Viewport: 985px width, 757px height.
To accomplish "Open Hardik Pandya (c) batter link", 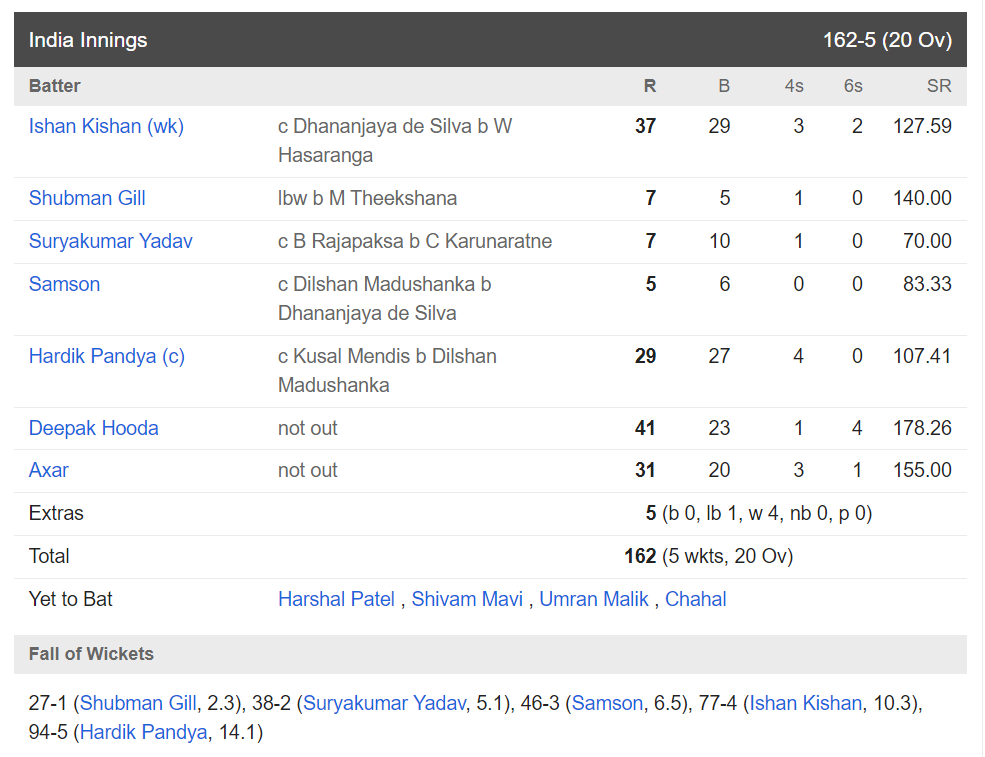I will tap(106, 356).
